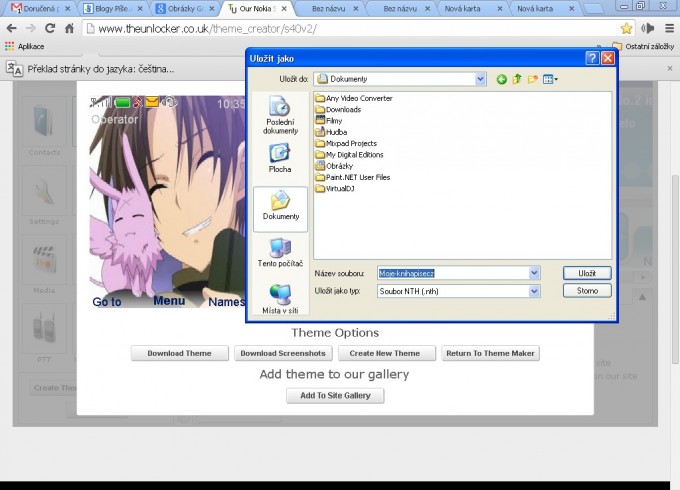Click Add To Site Gallery button
The image size is (680, 490).
point(335,395)
